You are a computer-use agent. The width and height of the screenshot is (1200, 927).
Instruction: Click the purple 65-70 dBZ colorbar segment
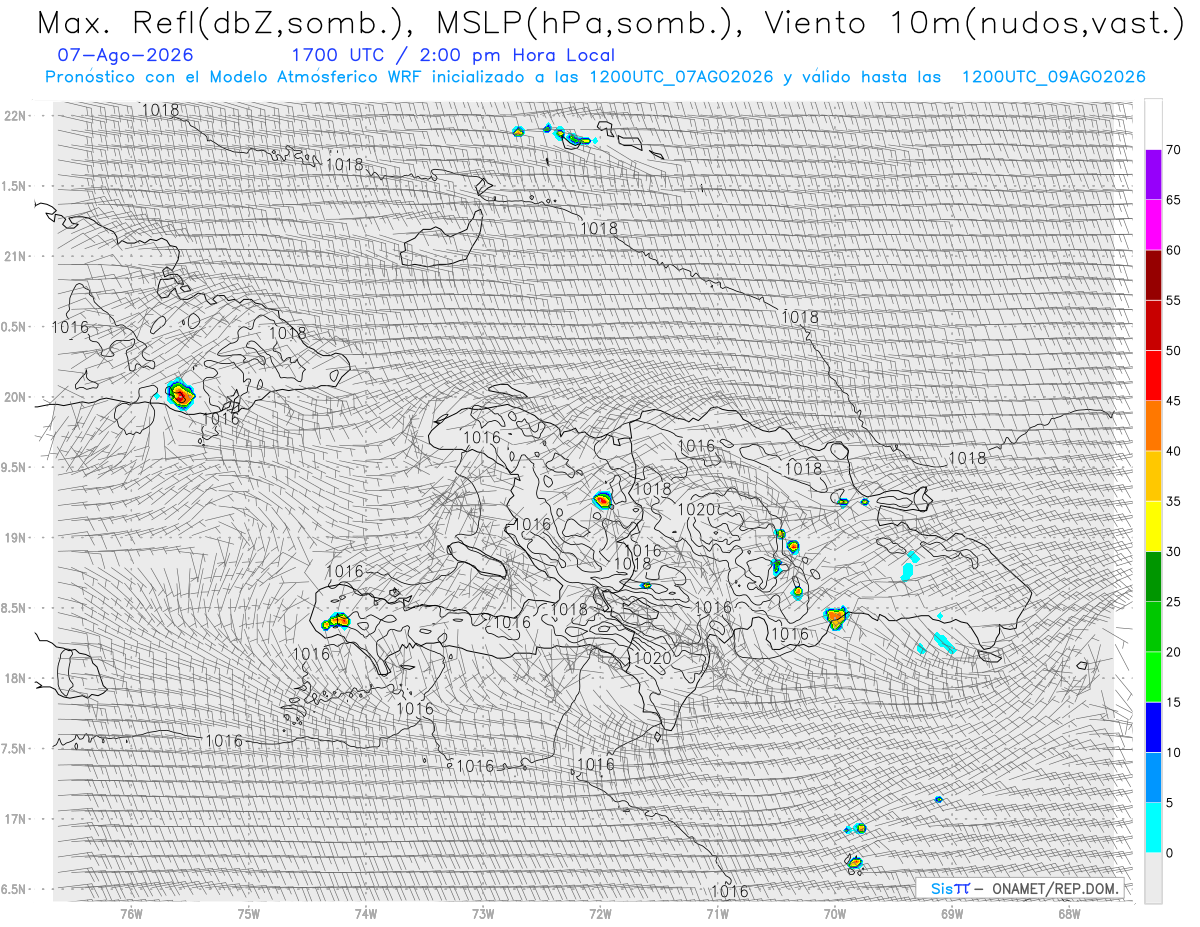1153,175
